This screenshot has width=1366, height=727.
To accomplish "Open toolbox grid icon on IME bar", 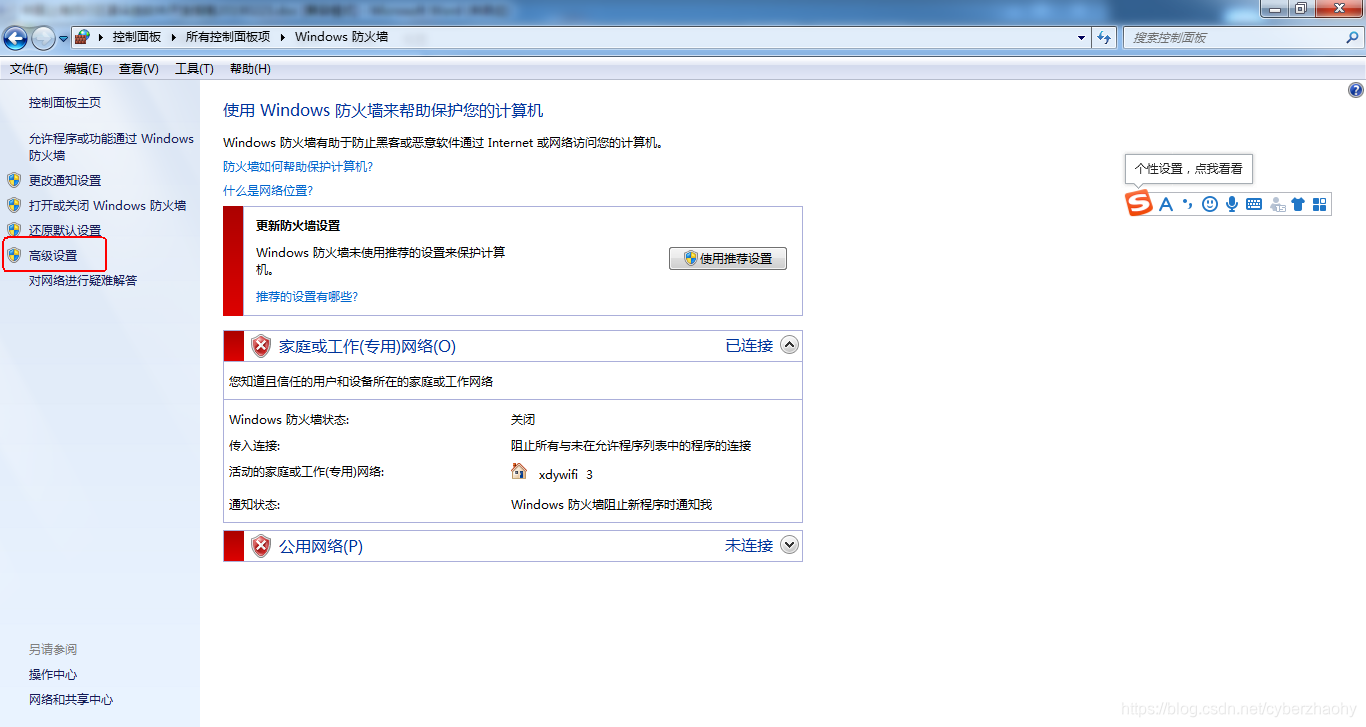I will 1320,204.
